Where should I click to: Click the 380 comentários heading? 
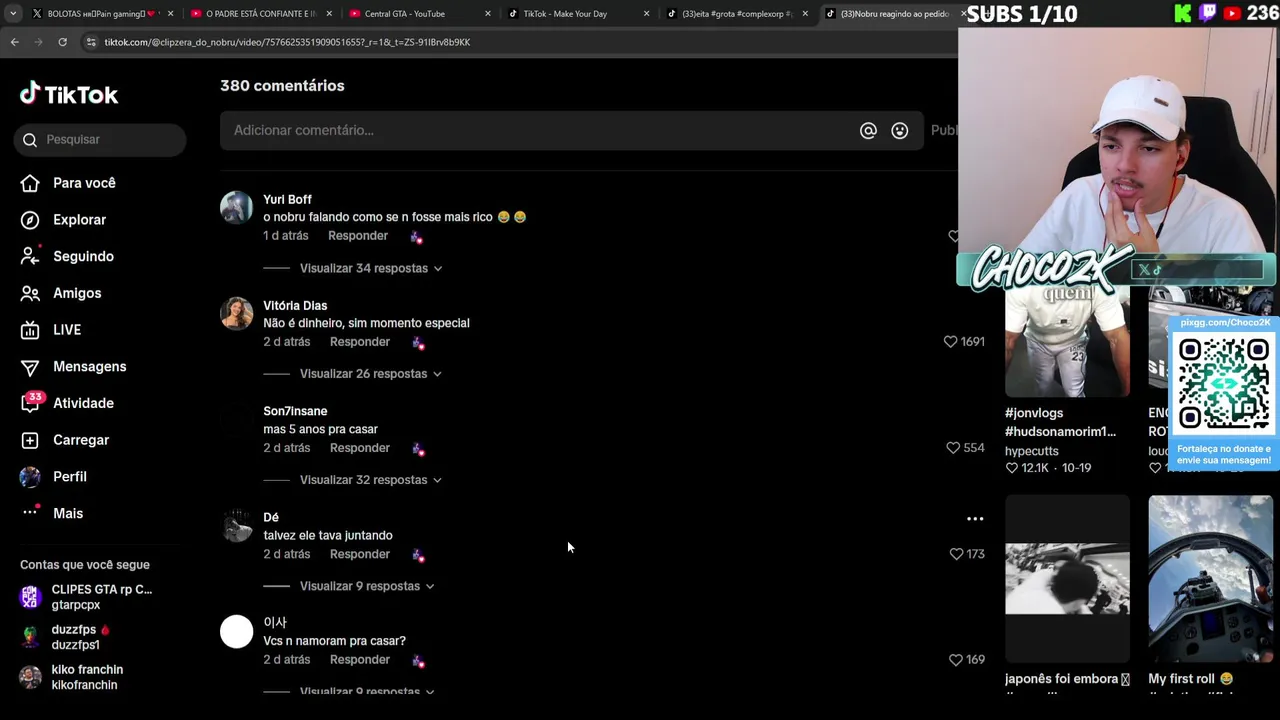pyautogui.click(x=282, y=86)
